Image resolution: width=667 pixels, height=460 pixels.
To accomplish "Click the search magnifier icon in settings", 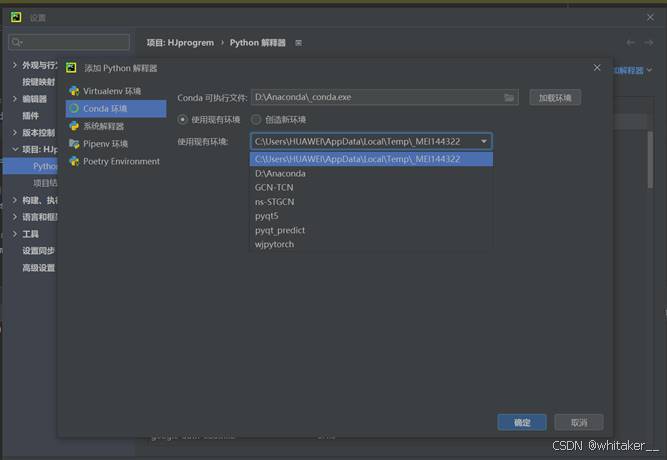I will [x=17, y=42].
